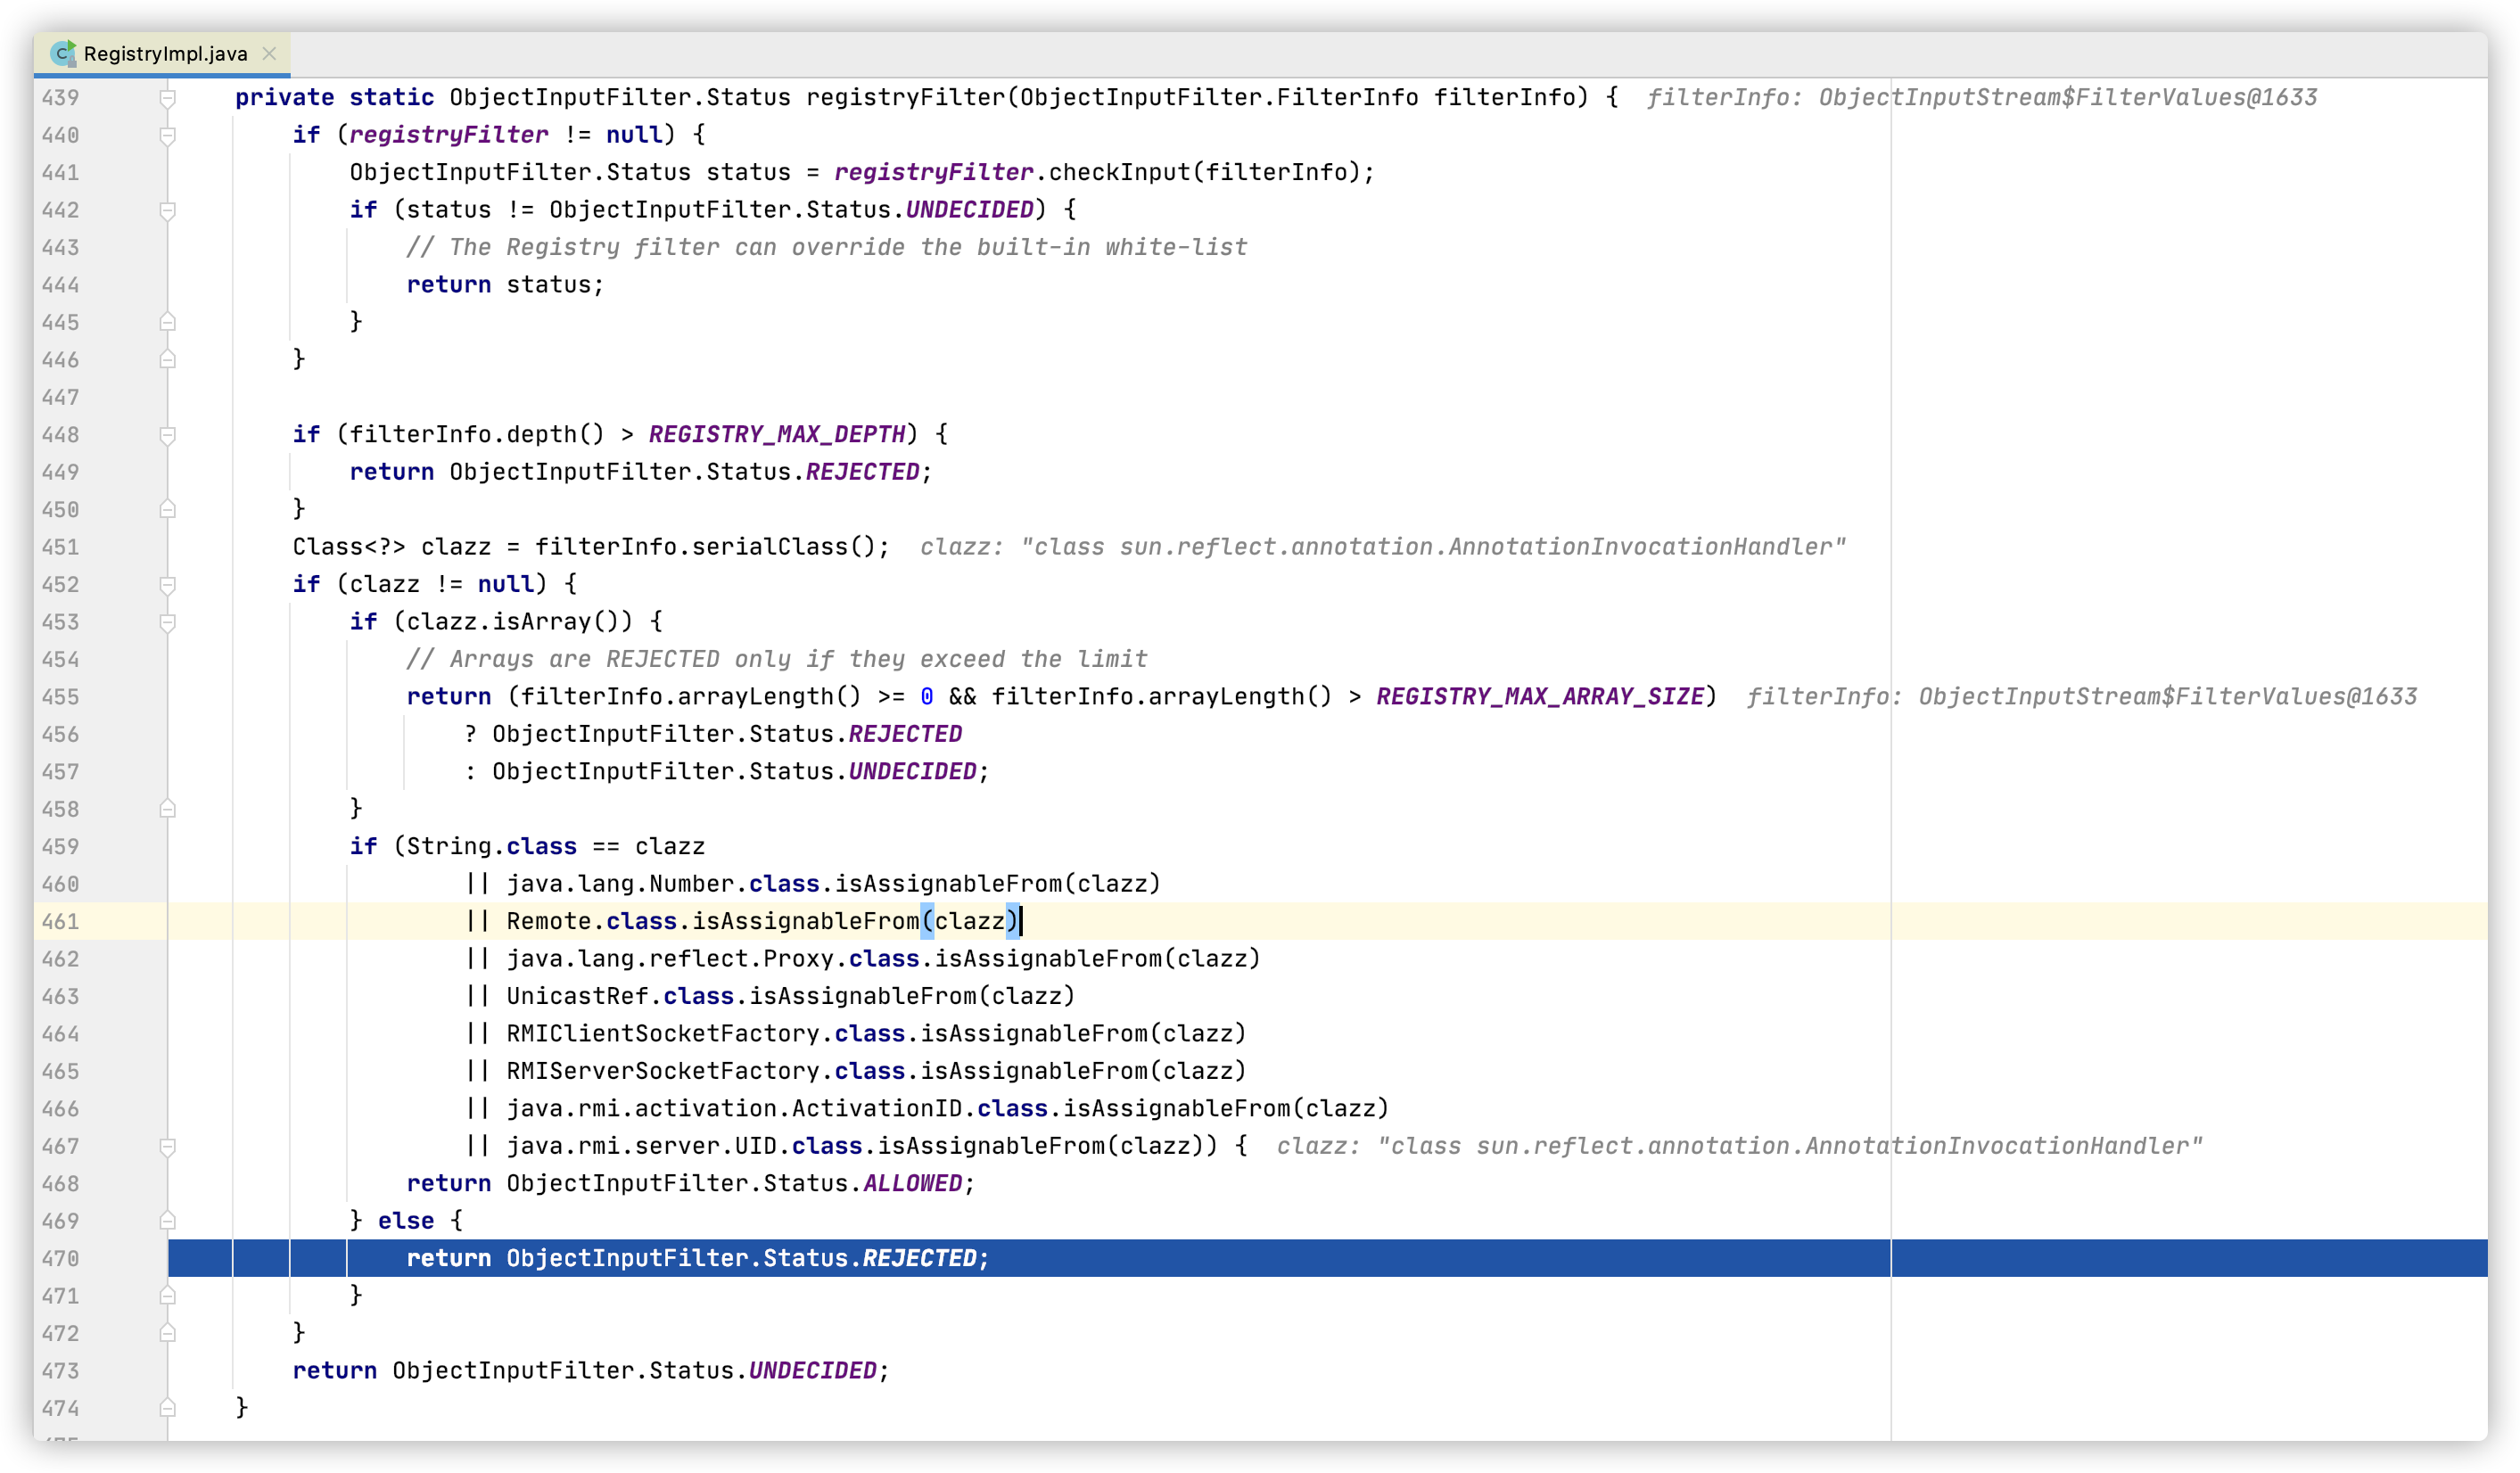Click the inline clazz debug hint on line 451

(x=1382, y=547)
